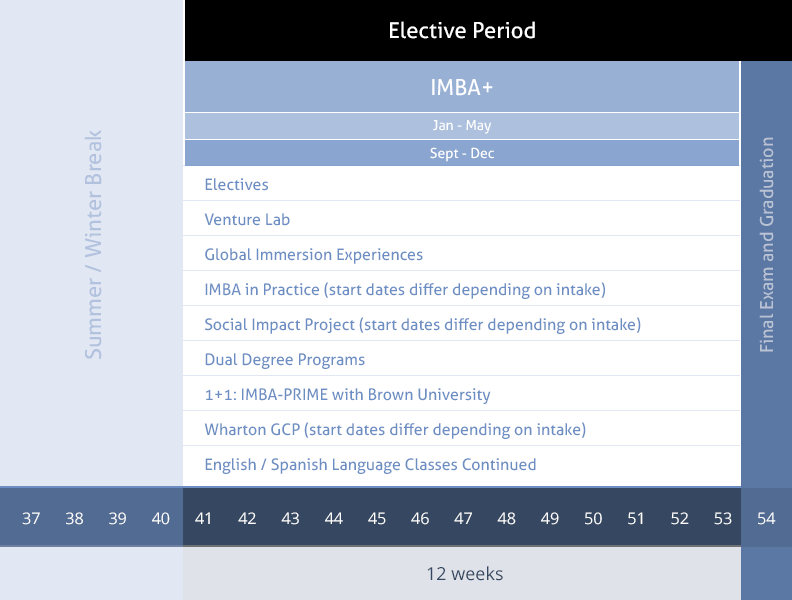Screen dimensions: 792x600
Task: Open the Social Impact Project link
Action: pos(423,324)
